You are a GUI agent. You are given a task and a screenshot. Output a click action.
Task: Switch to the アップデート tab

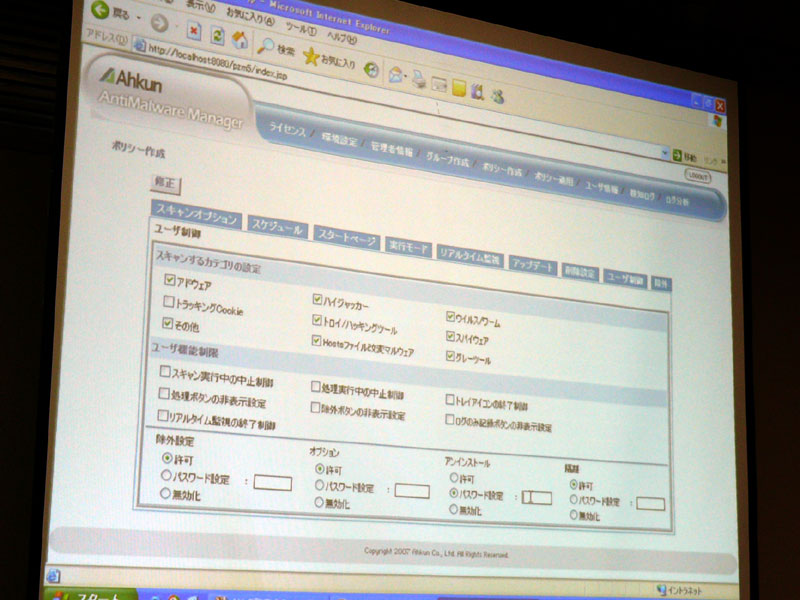coord(533,265)
